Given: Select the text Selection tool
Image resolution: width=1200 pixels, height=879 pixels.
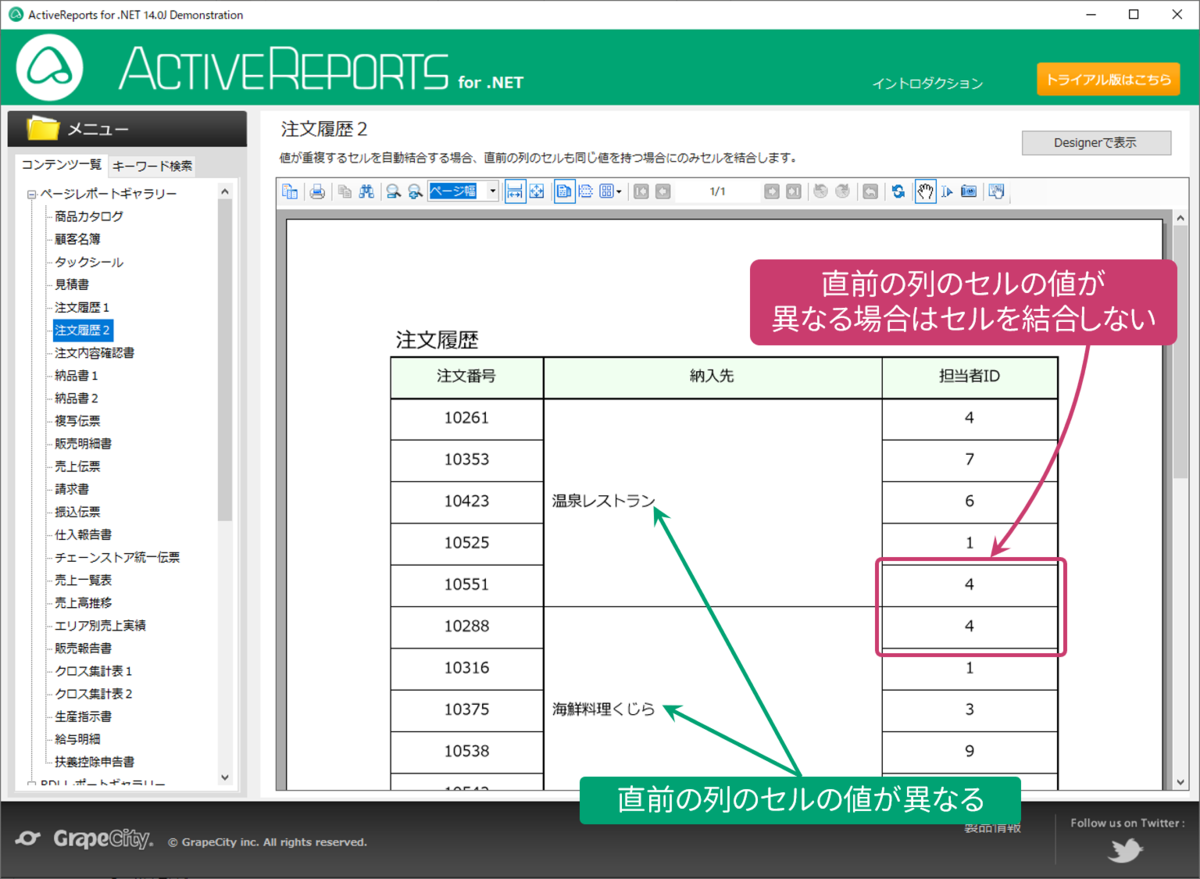Looking at the screenshot, I should click(x=947, y=191).
